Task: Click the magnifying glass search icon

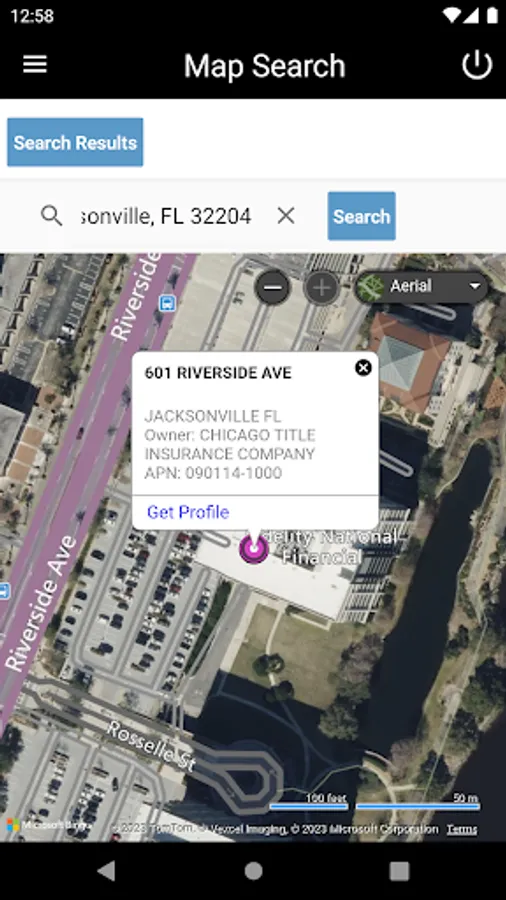Action: click(52, 216)
